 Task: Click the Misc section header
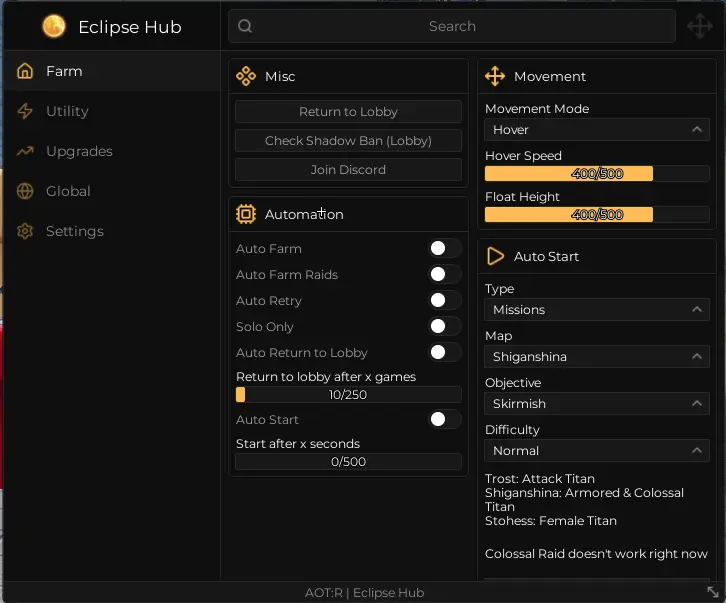348,76
